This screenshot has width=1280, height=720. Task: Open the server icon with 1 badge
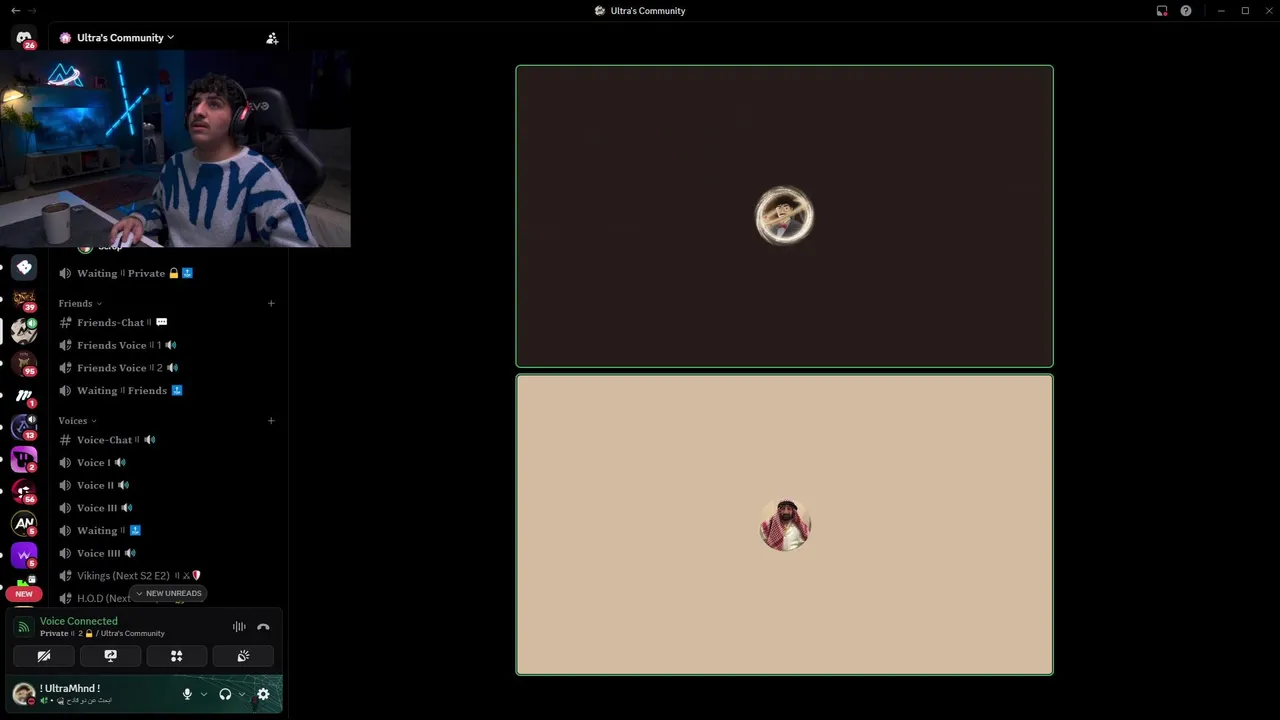24,395
